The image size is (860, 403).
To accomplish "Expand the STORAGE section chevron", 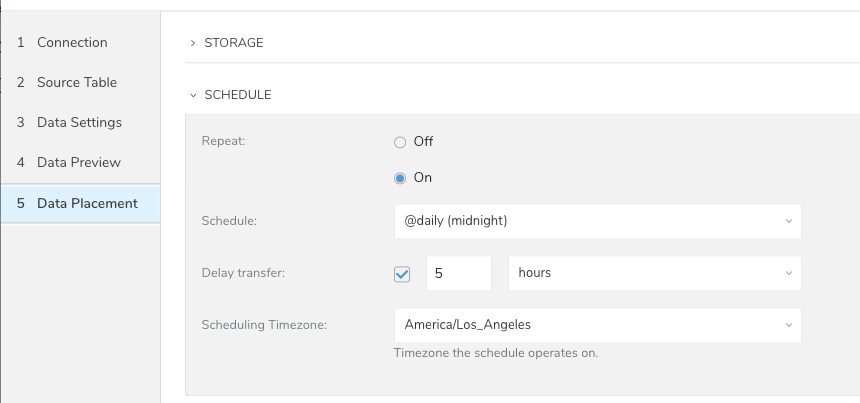I will pos(193,43).
